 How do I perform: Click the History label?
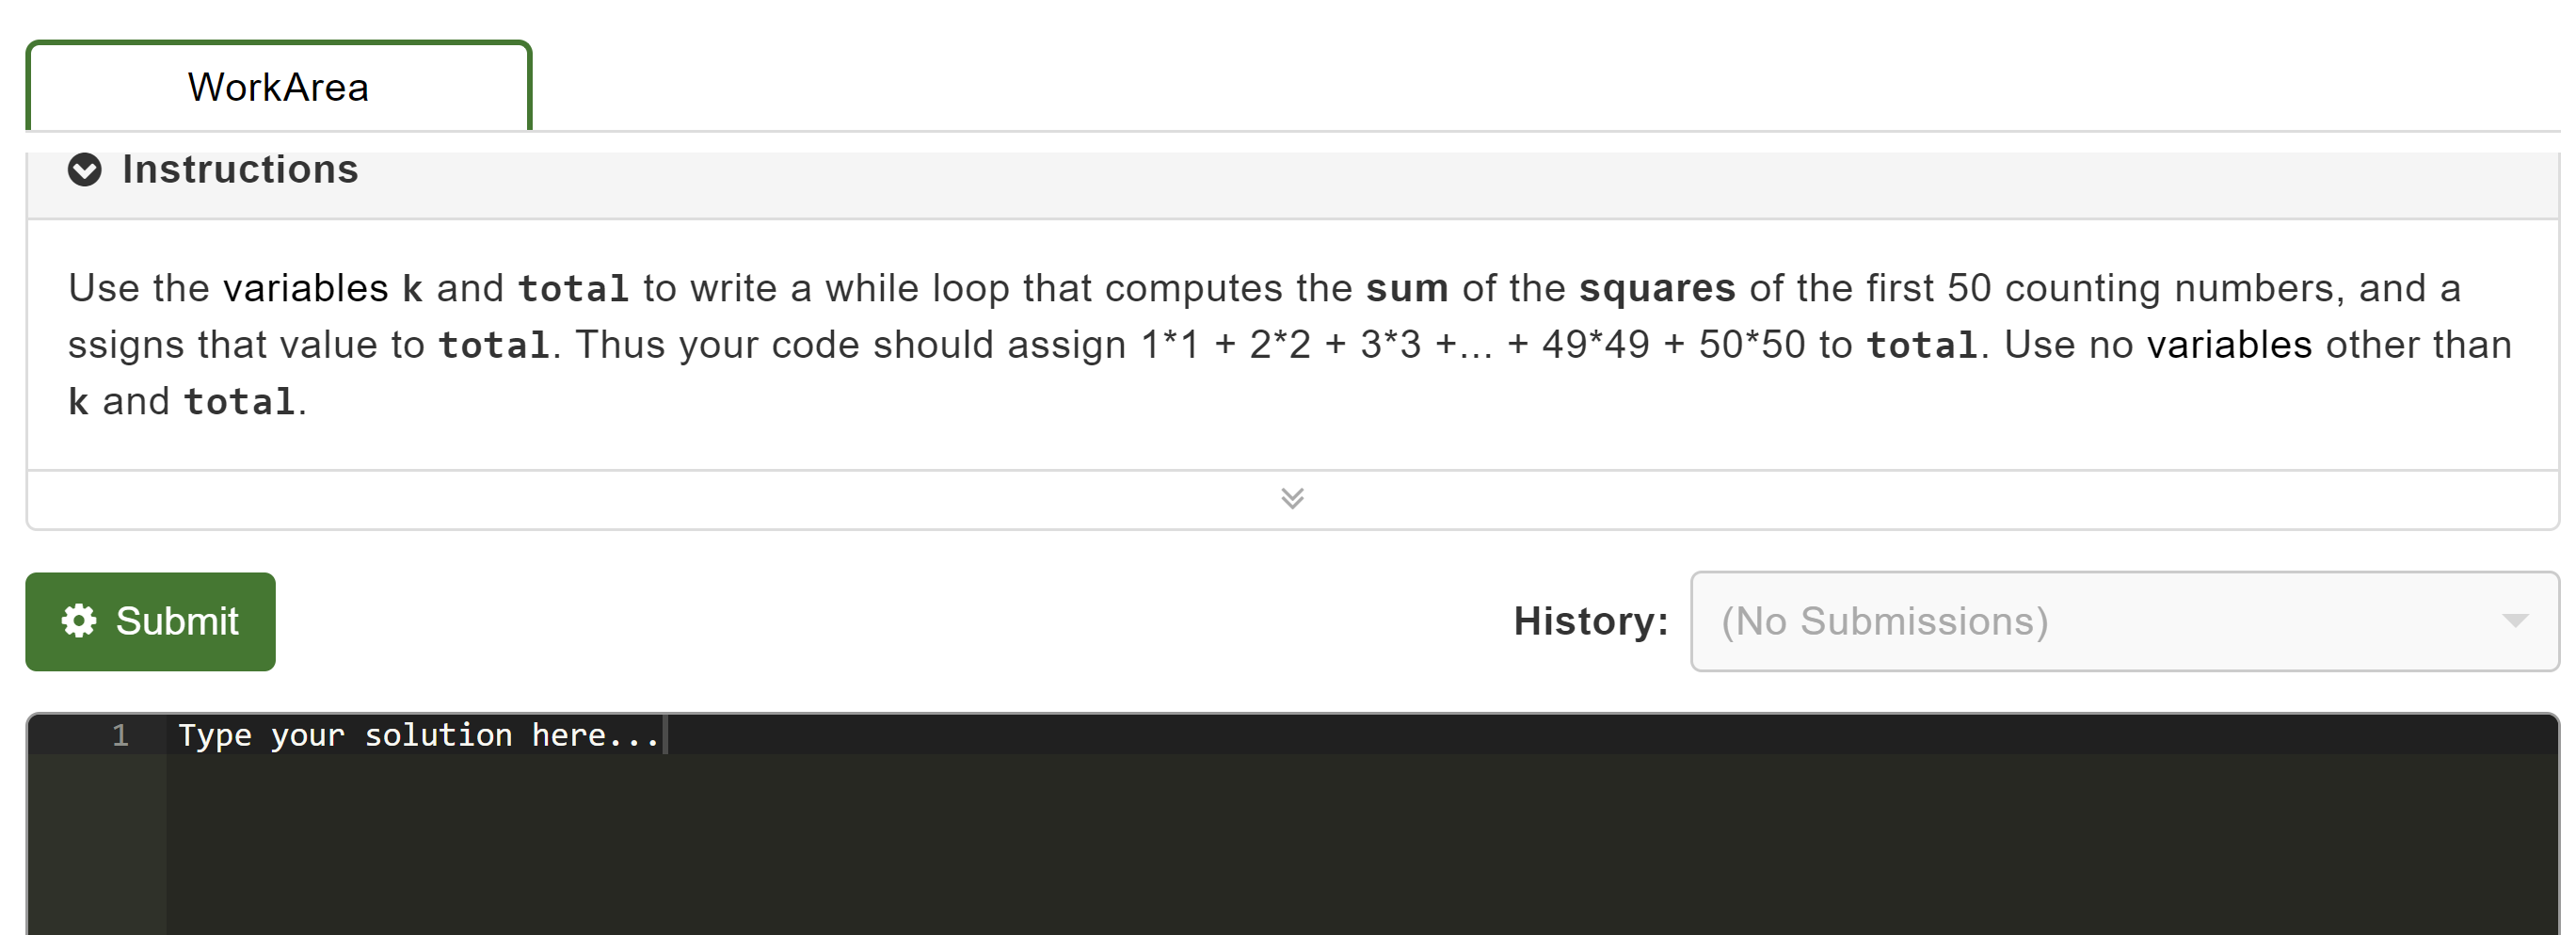coord(1590,621)
